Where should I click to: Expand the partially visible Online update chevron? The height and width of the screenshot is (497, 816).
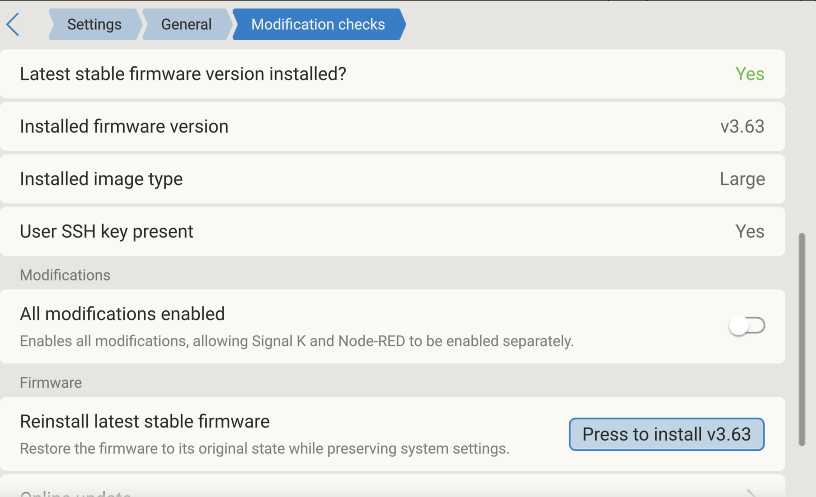[x=753, y=492]
